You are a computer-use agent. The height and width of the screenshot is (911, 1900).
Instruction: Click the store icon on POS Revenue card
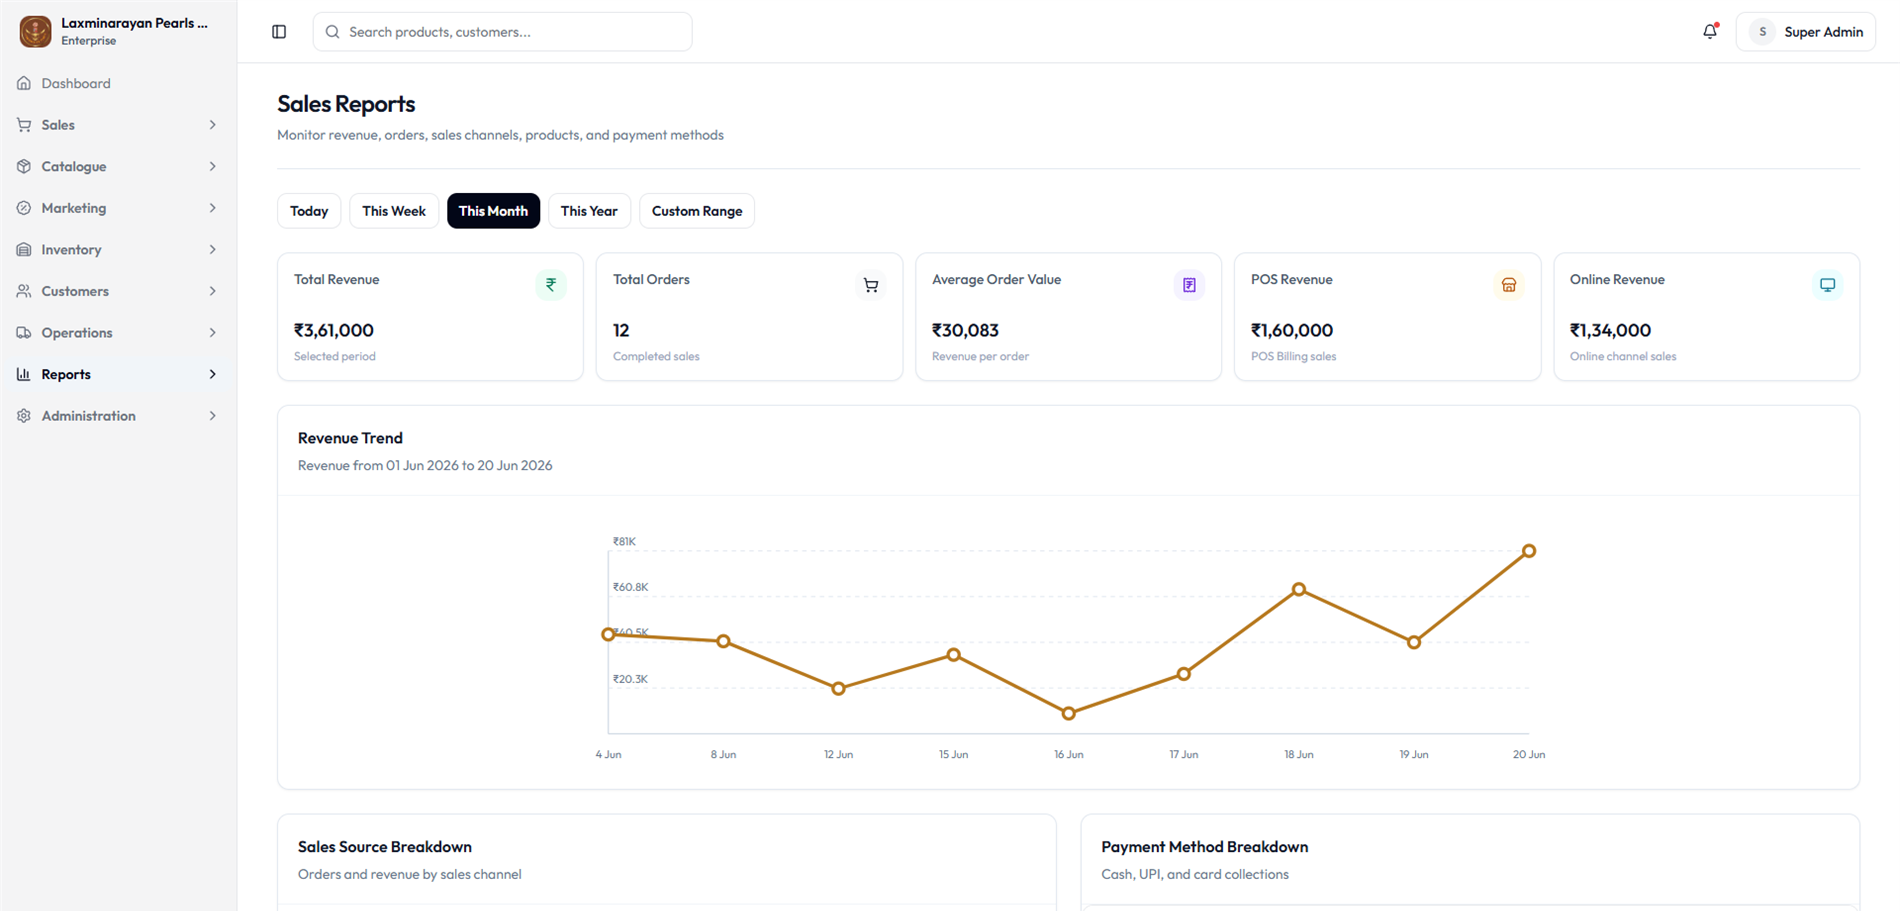pos(1509,285)
